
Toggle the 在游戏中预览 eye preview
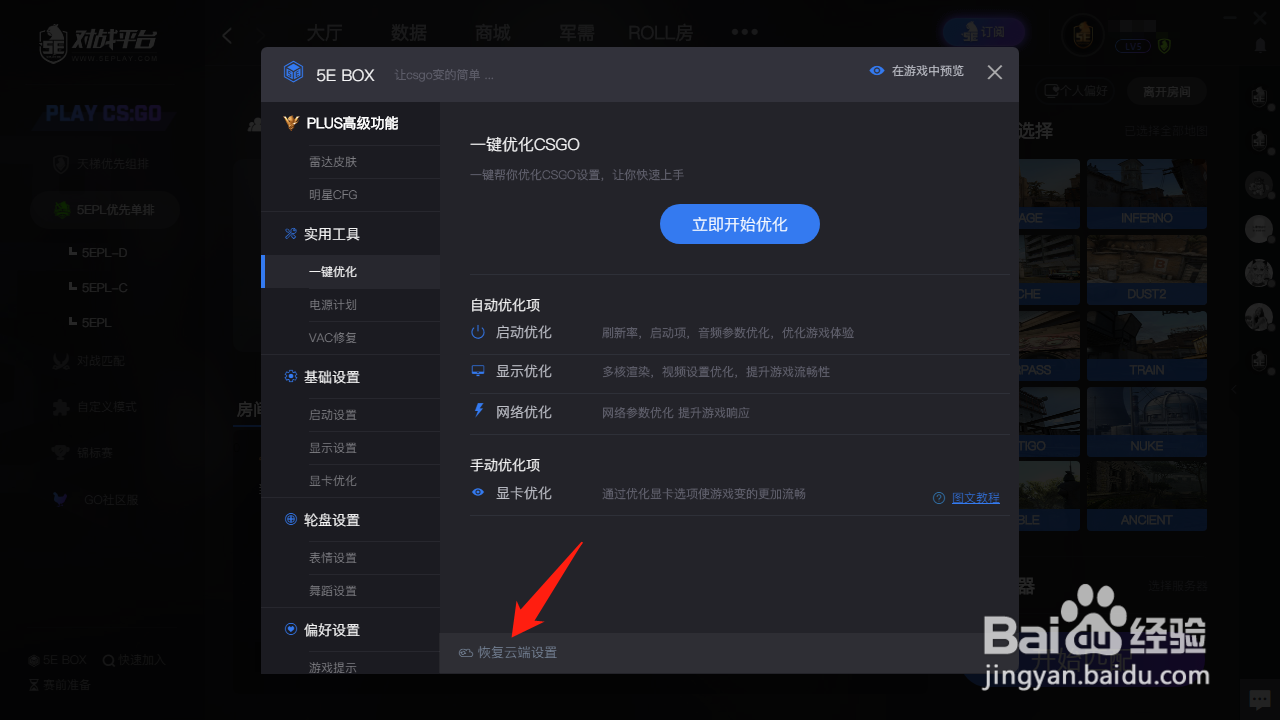coord(917,71)
